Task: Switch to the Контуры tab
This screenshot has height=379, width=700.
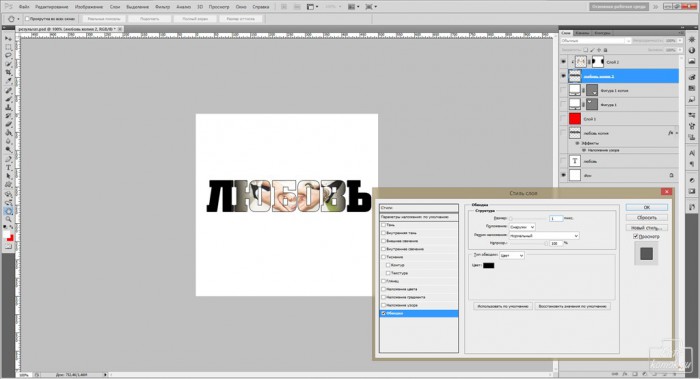Action: pyautogui.click(x=602, y=33)
